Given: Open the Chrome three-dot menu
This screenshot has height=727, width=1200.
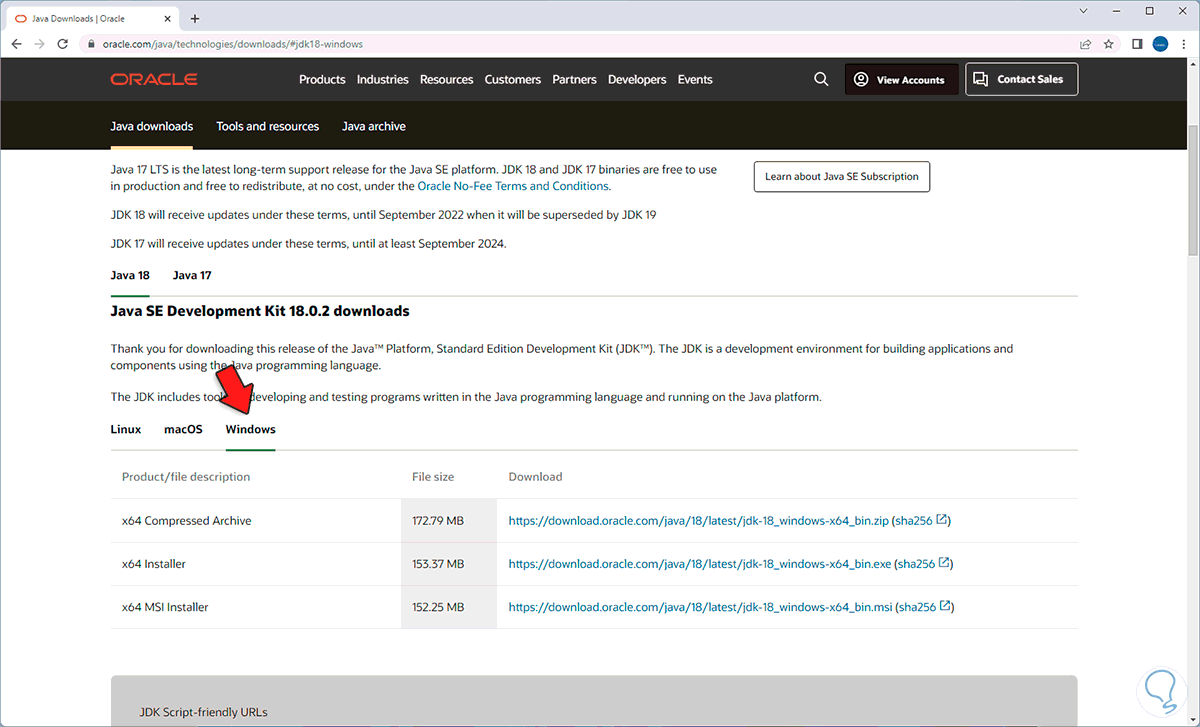Looking at the screenshot, I should point(1184,44).
